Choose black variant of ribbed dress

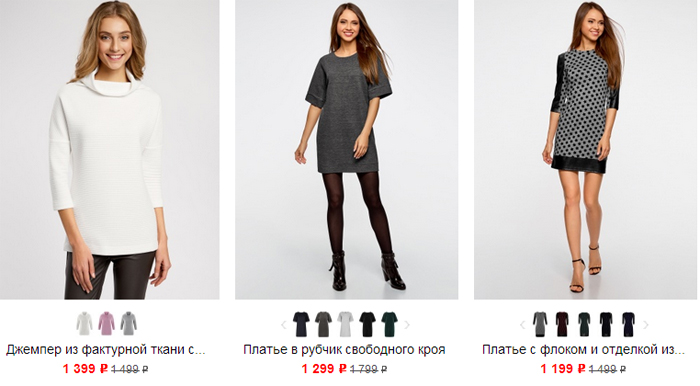pos(367,324)
